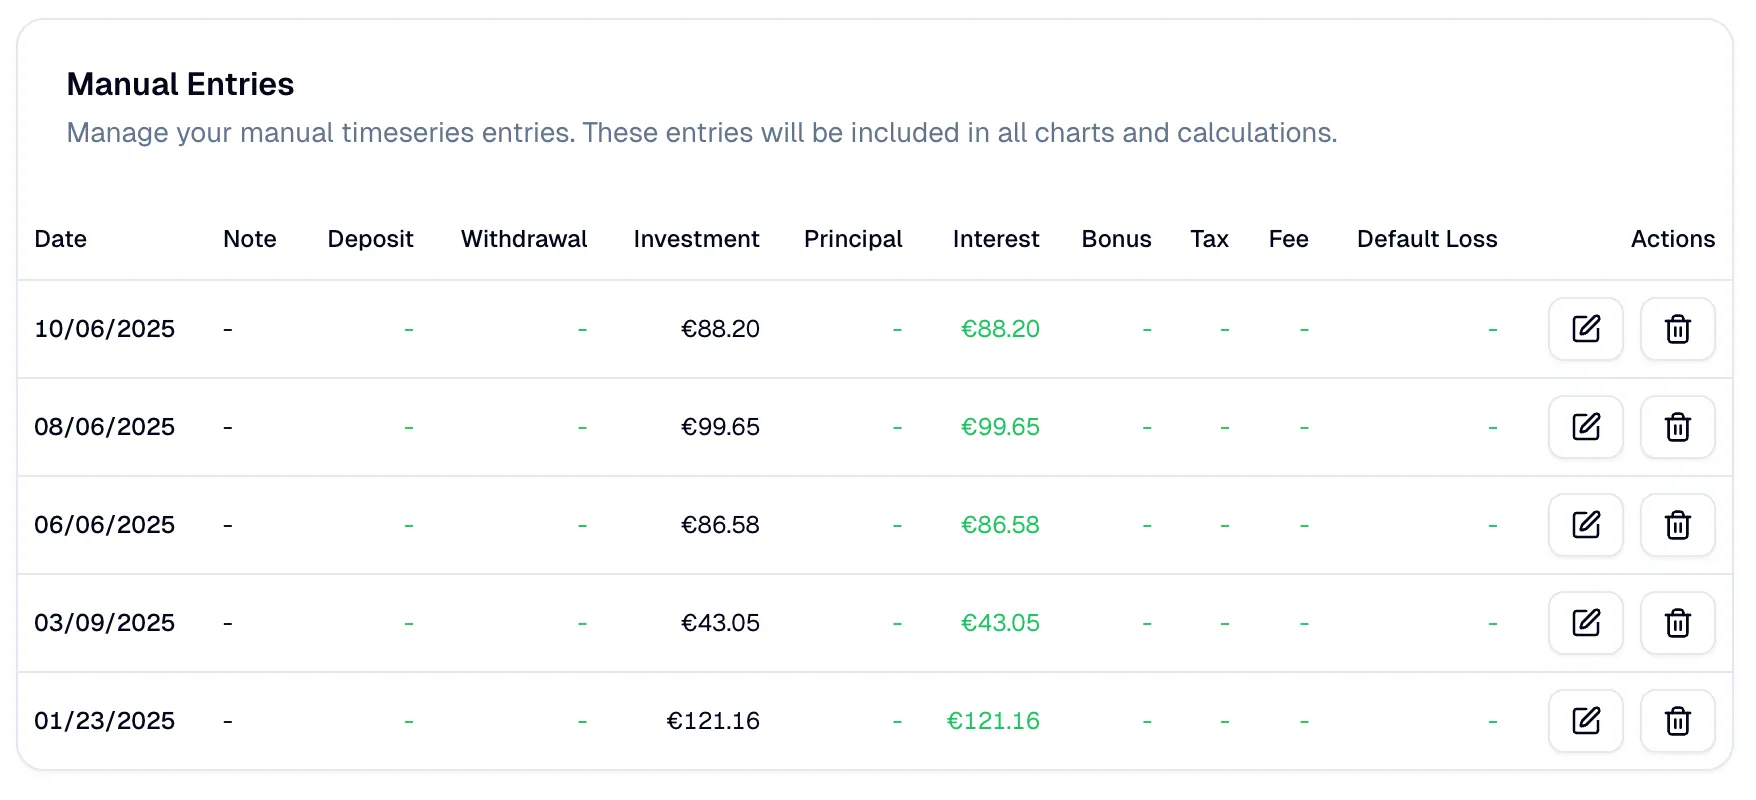
Task: Click the delete trash icon for 10/06/2025
Action: 1677,329
